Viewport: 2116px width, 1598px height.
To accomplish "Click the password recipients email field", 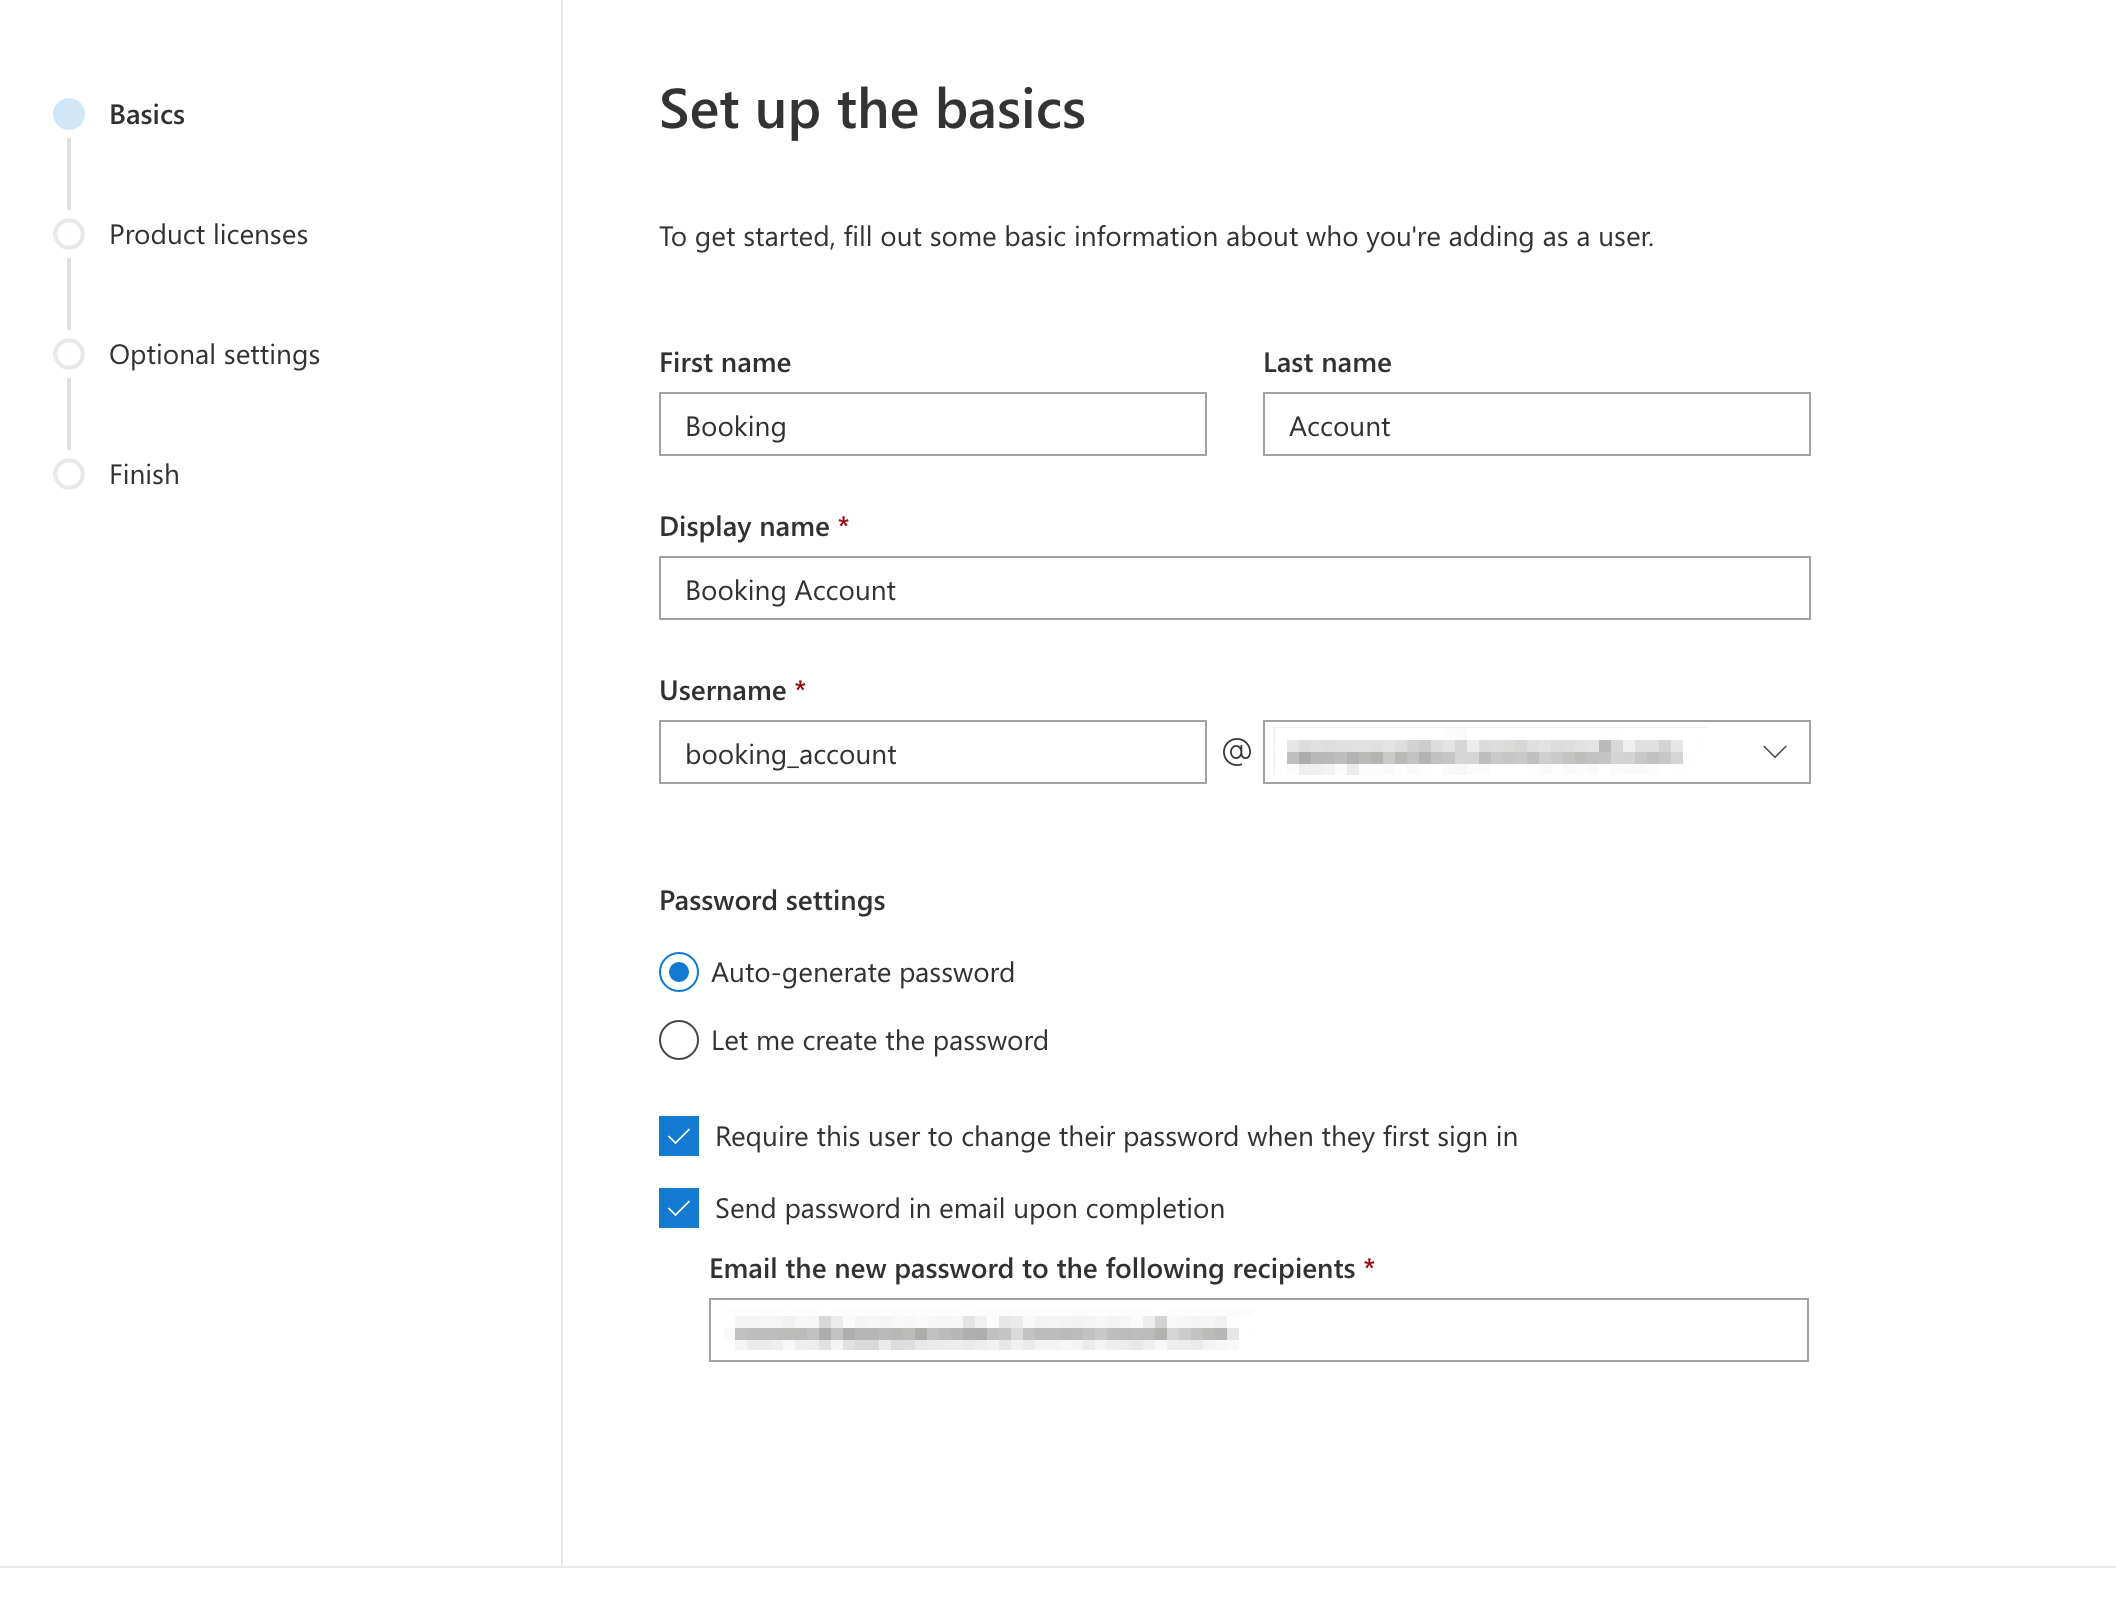I will point(1259,1330).
